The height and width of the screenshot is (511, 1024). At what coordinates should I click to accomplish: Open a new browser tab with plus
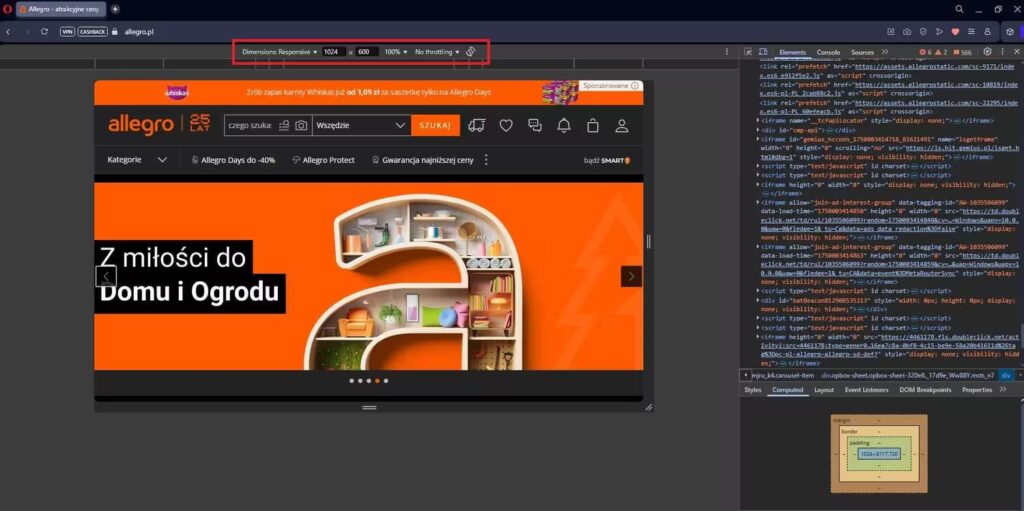[x=116, y=9]
